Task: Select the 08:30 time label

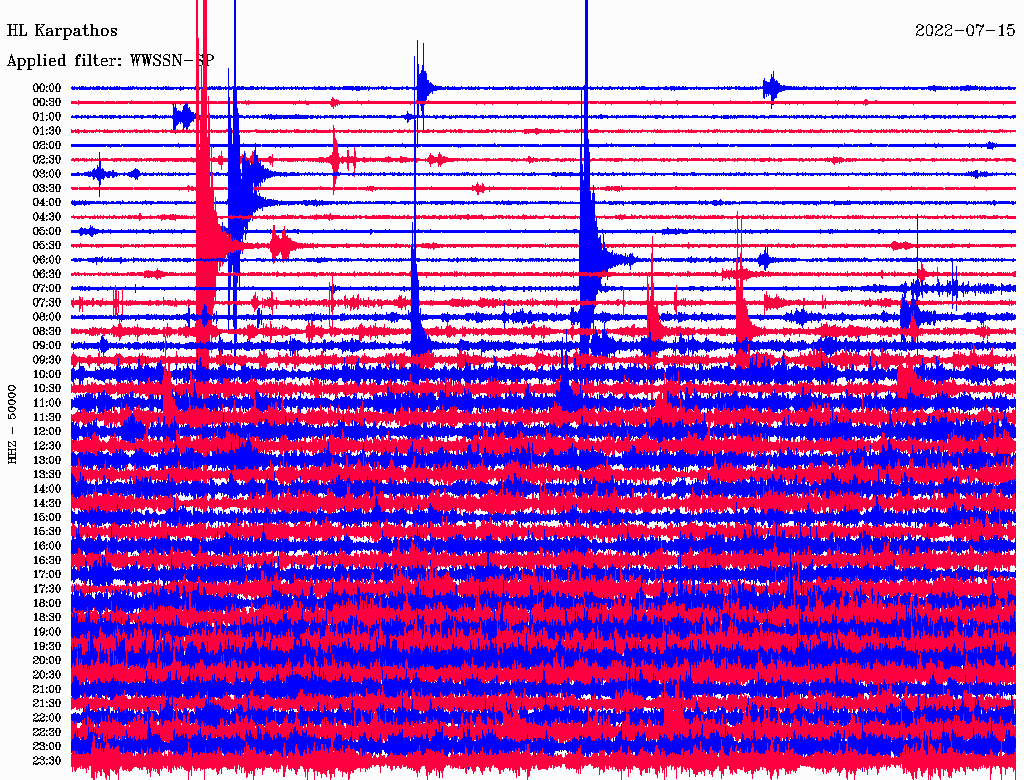Action: tap(47, 331)
